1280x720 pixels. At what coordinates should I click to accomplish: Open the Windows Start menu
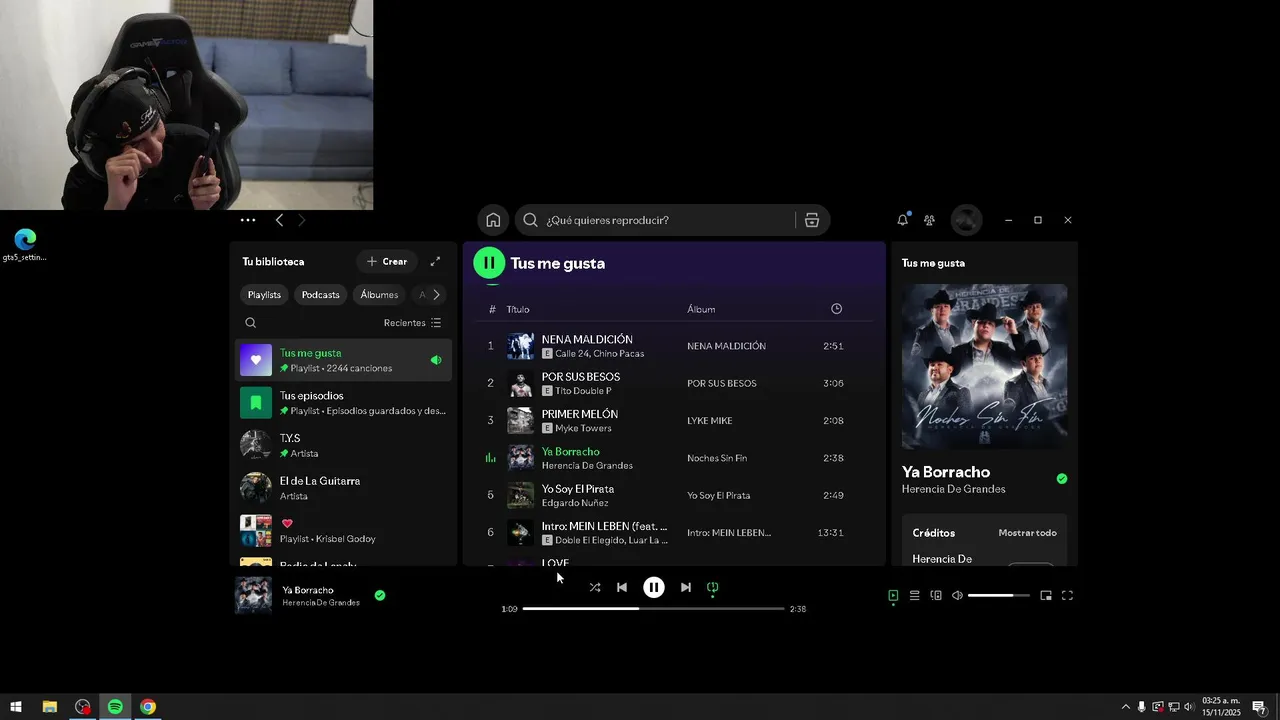[x=16, y=707]
